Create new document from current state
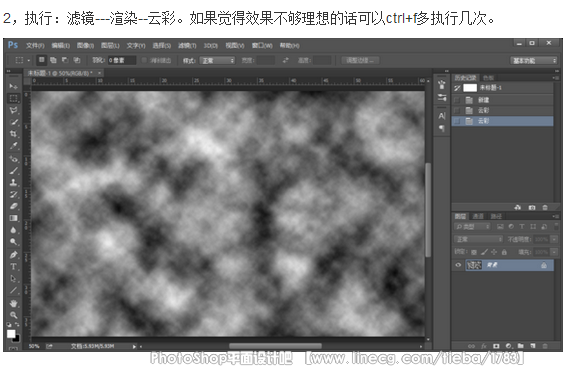 pos(518,207)
